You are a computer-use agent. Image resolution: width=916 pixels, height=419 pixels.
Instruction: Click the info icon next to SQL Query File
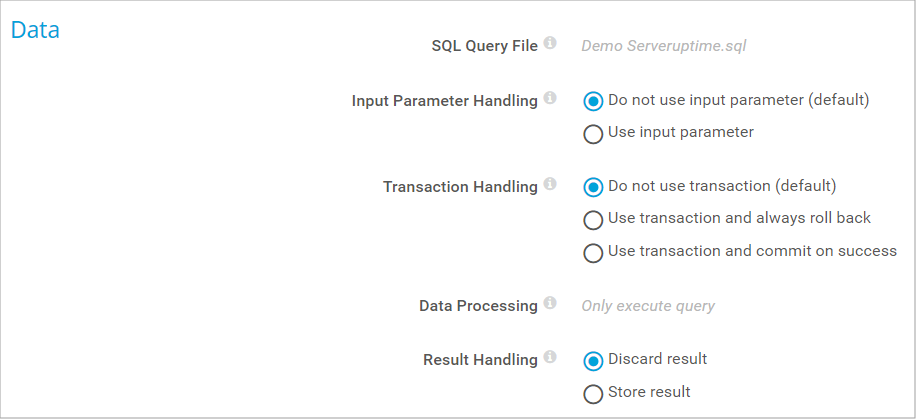(550, 44)
